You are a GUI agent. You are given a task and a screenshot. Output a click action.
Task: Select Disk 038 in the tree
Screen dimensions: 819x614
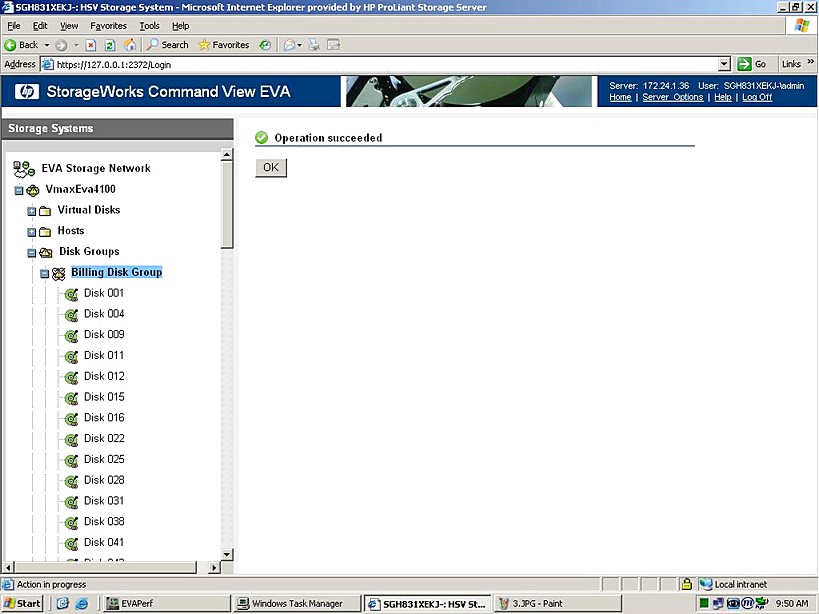(x=104, y=522)
